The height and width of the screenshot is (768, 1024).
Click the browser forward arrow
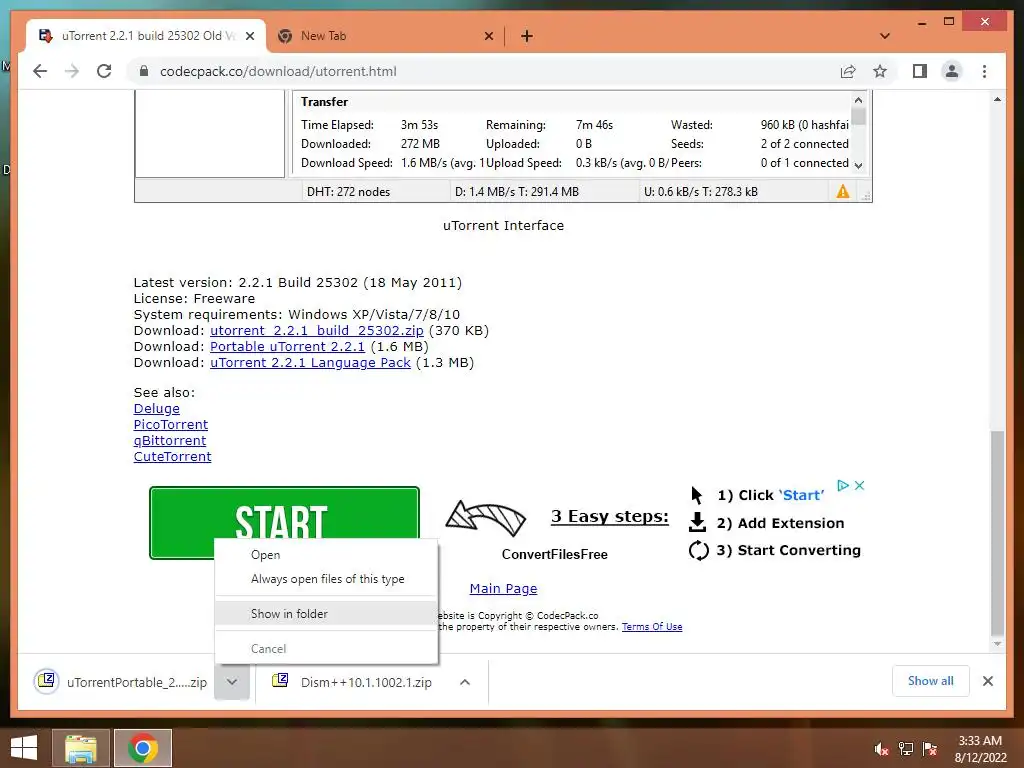72,71
